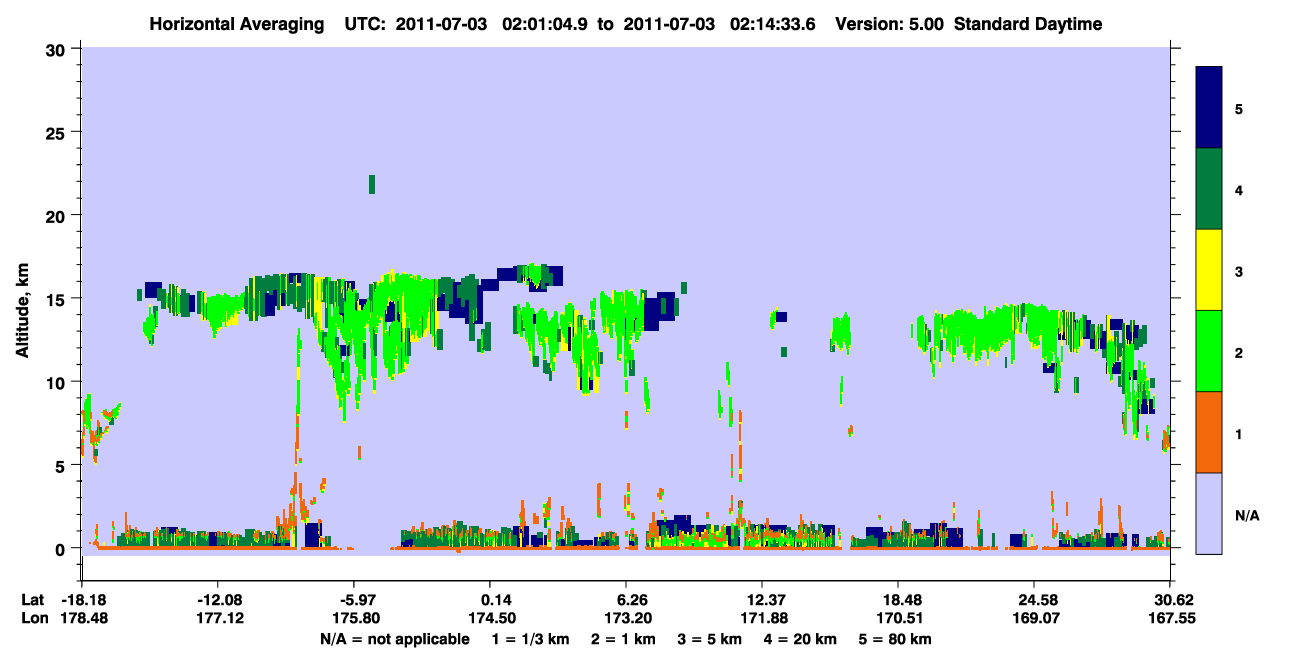Viewport: 1300px width, 667px height.
Task: Click the 'Lat' row label
Action: [33, 600]
